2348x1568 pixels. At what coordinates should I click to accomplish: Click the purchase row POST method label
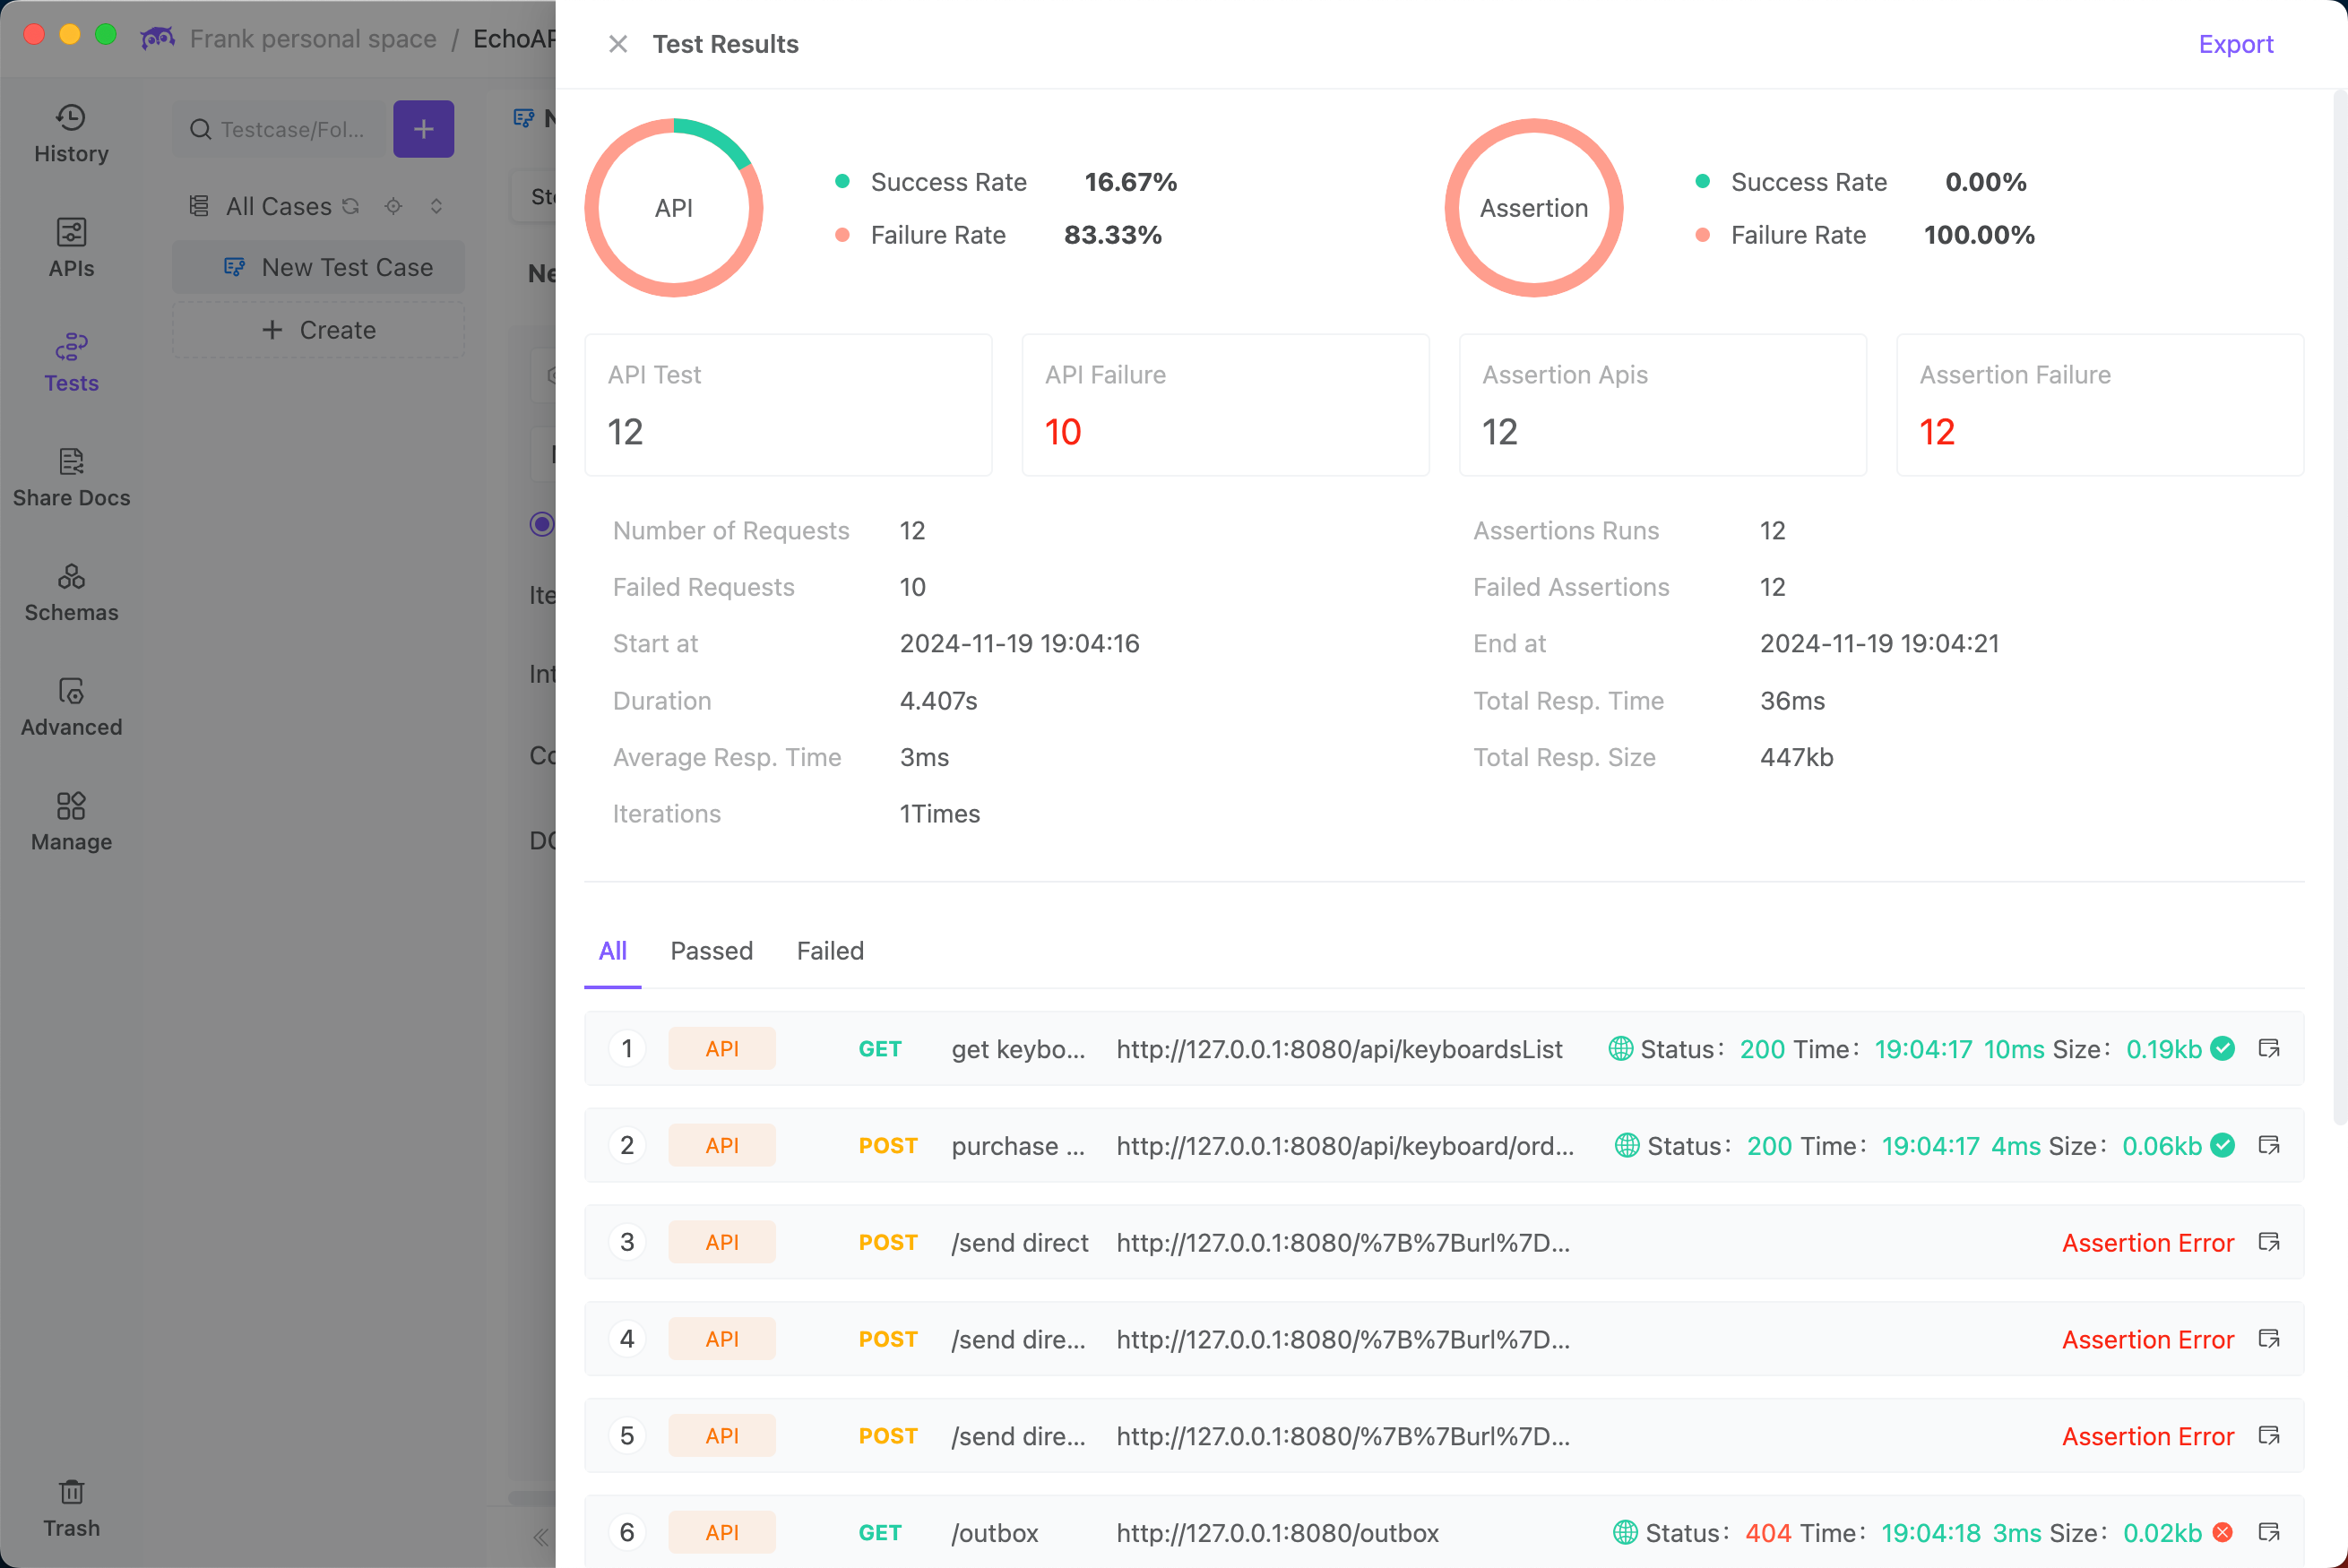point(887,1146)
